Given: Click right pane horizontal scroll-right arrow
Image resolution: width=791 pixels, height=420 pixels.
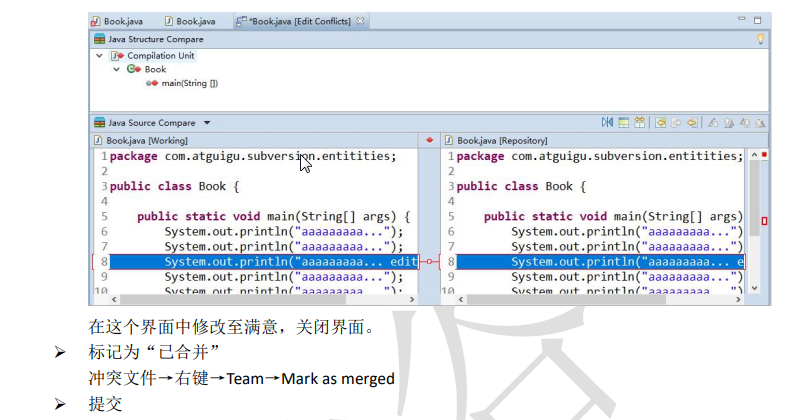Looking at the screenshot, I should (738, 299).
